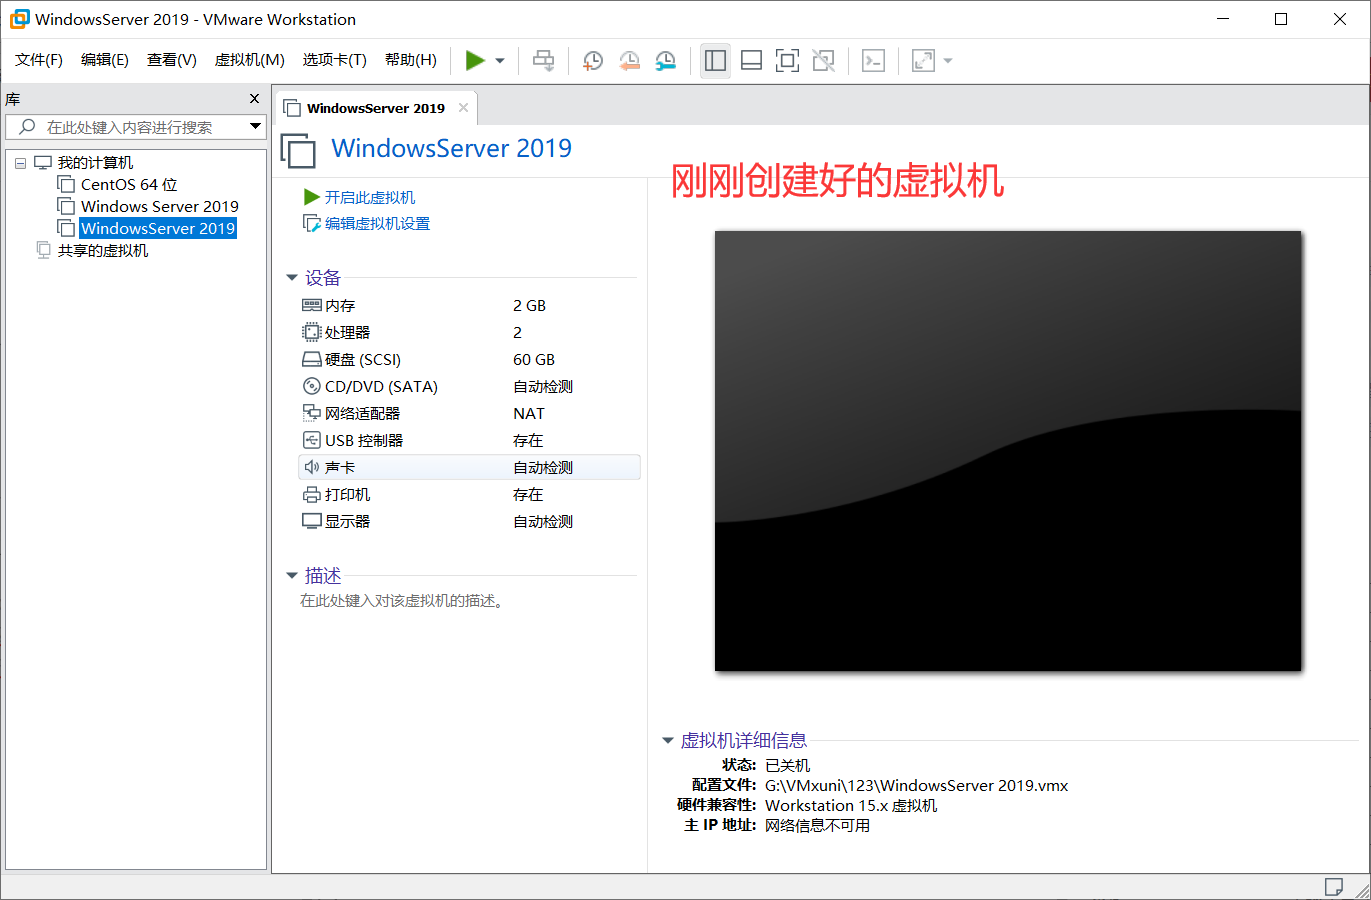
Task: Open the library search dropdown arrow
Action: click(x=255, y=127)
